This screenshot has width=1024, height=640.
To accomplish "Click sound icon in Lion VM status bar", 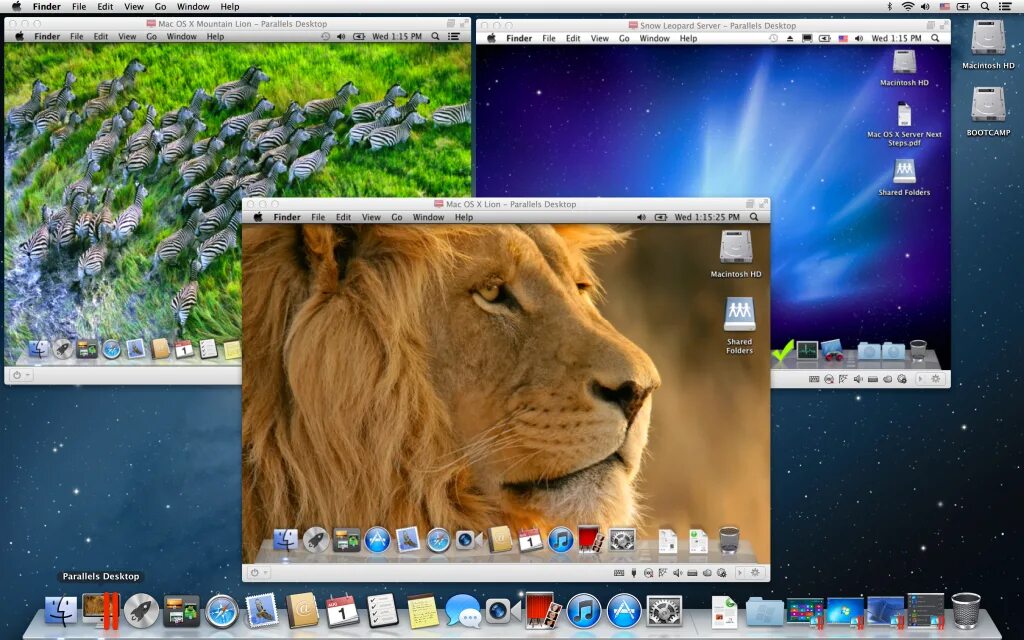I will click(x=677, y=573).
